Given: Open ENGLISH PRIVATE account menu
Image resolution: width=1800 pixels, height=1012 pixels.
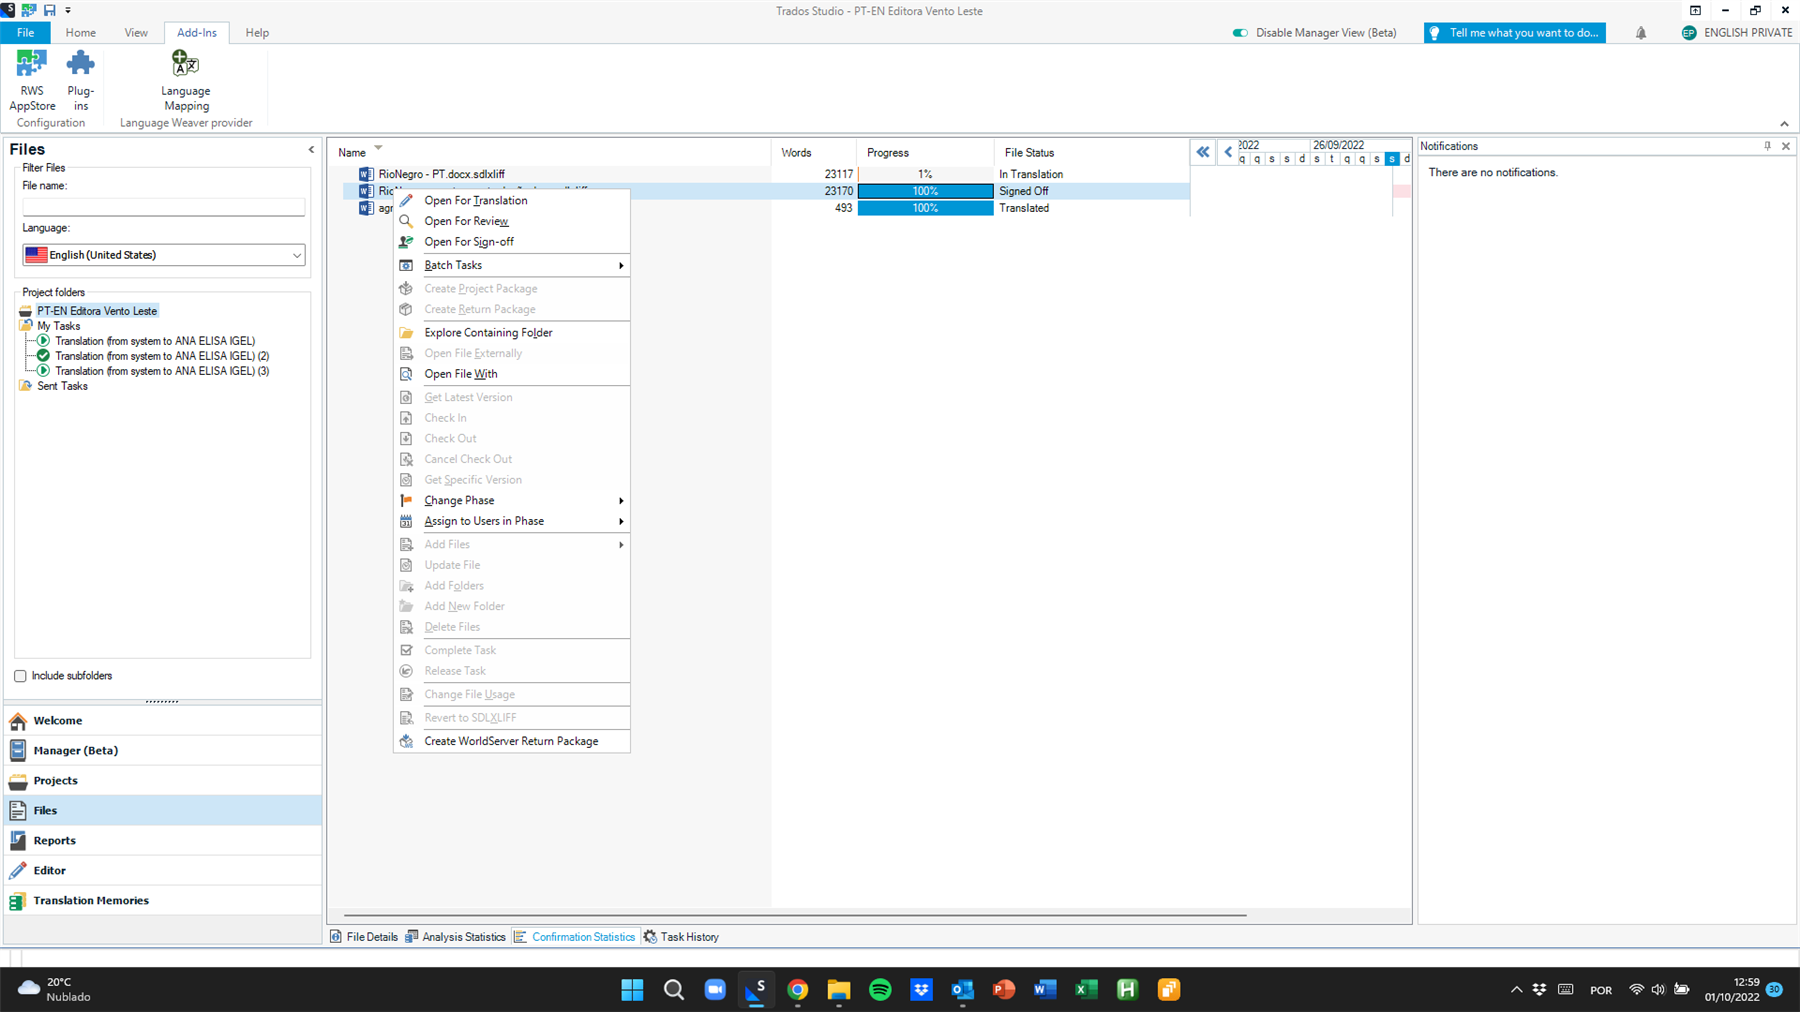Looking at the screenshot, I should click(1737, 33).
